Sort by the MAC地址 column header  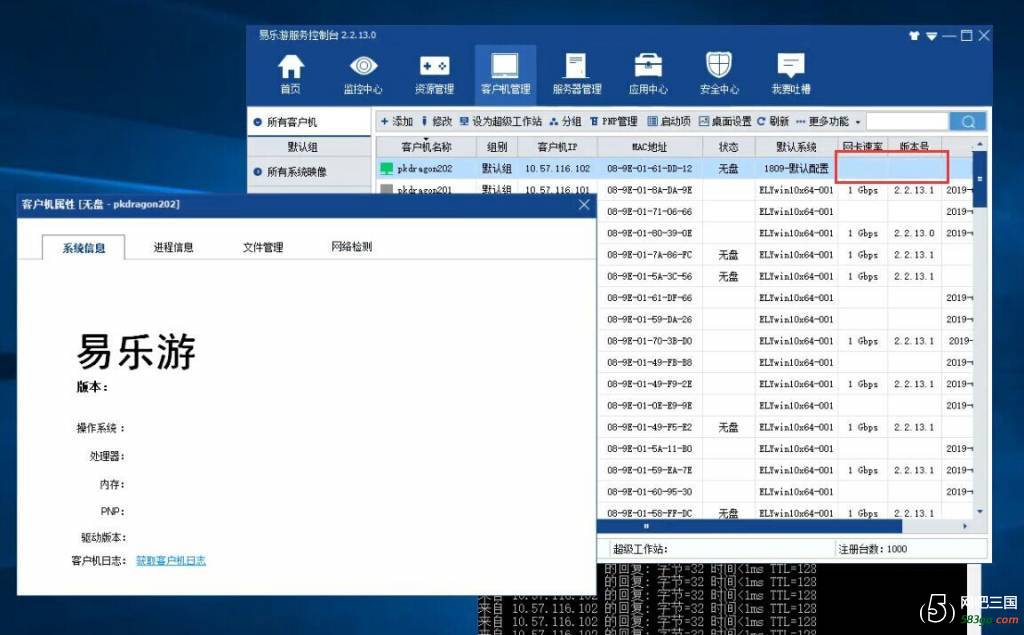coord(650,147)
